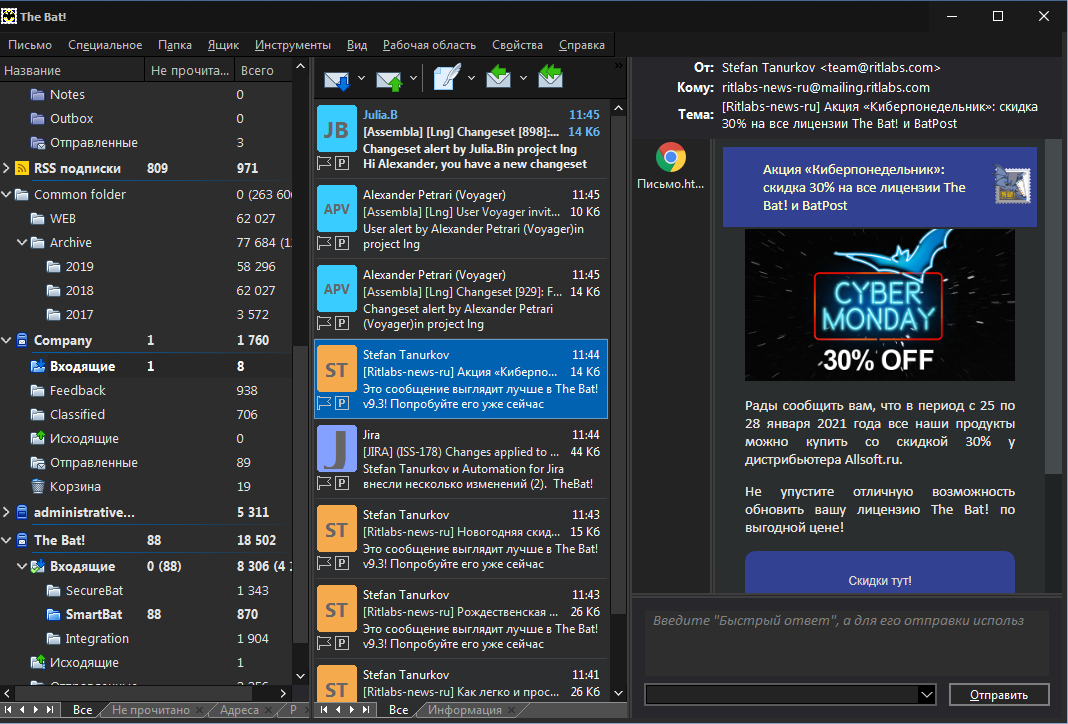The image size is (1068, 724).
Task: Click the Reply toolbar icon
Action: tap(499, 77)
